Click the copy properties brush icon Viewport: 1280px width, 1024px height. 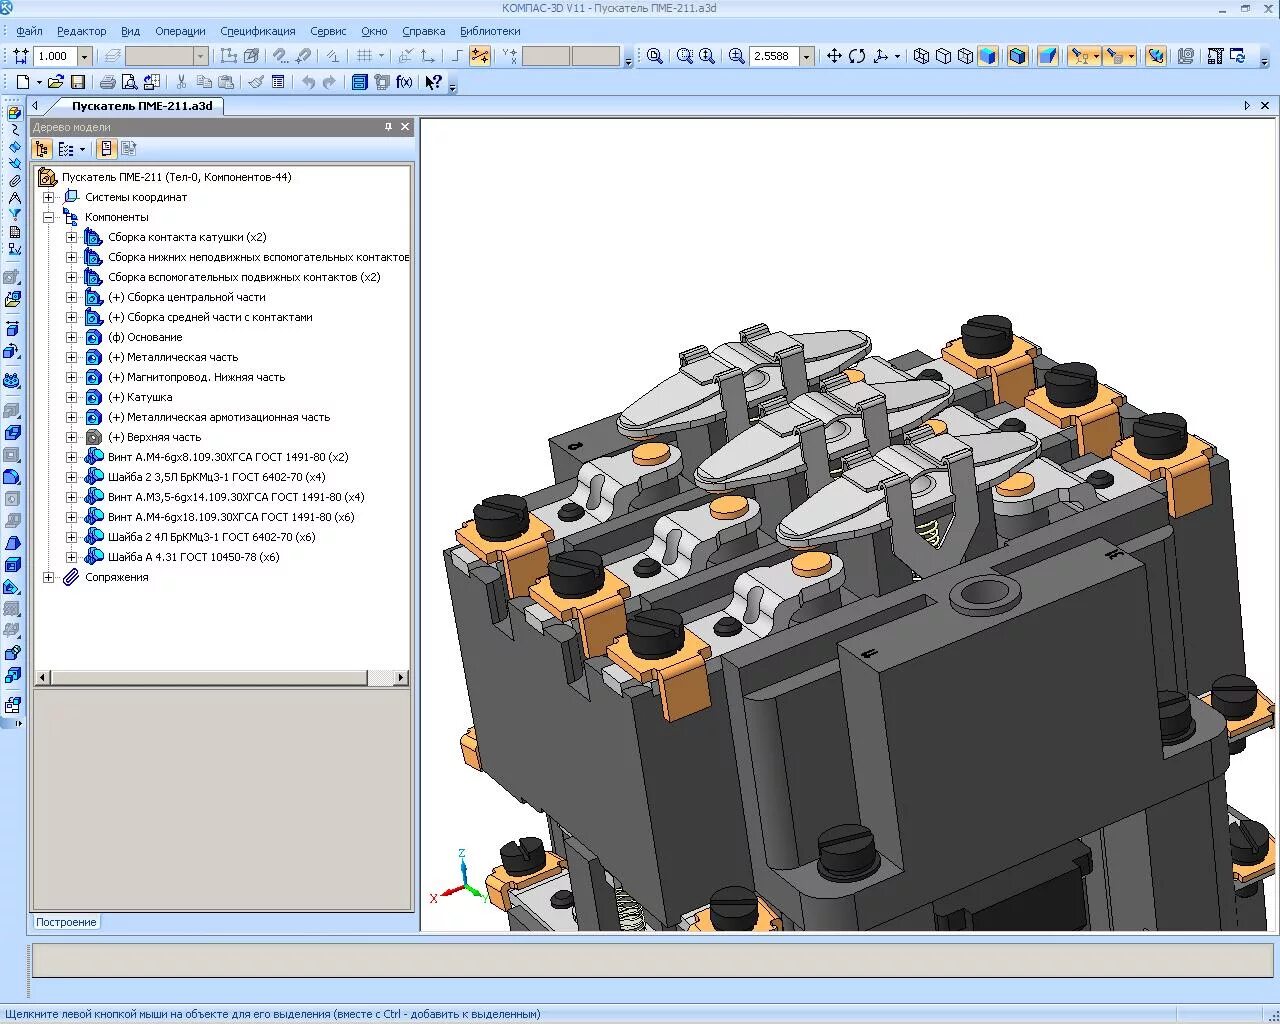pyautogui.click(x=256, y=82)
